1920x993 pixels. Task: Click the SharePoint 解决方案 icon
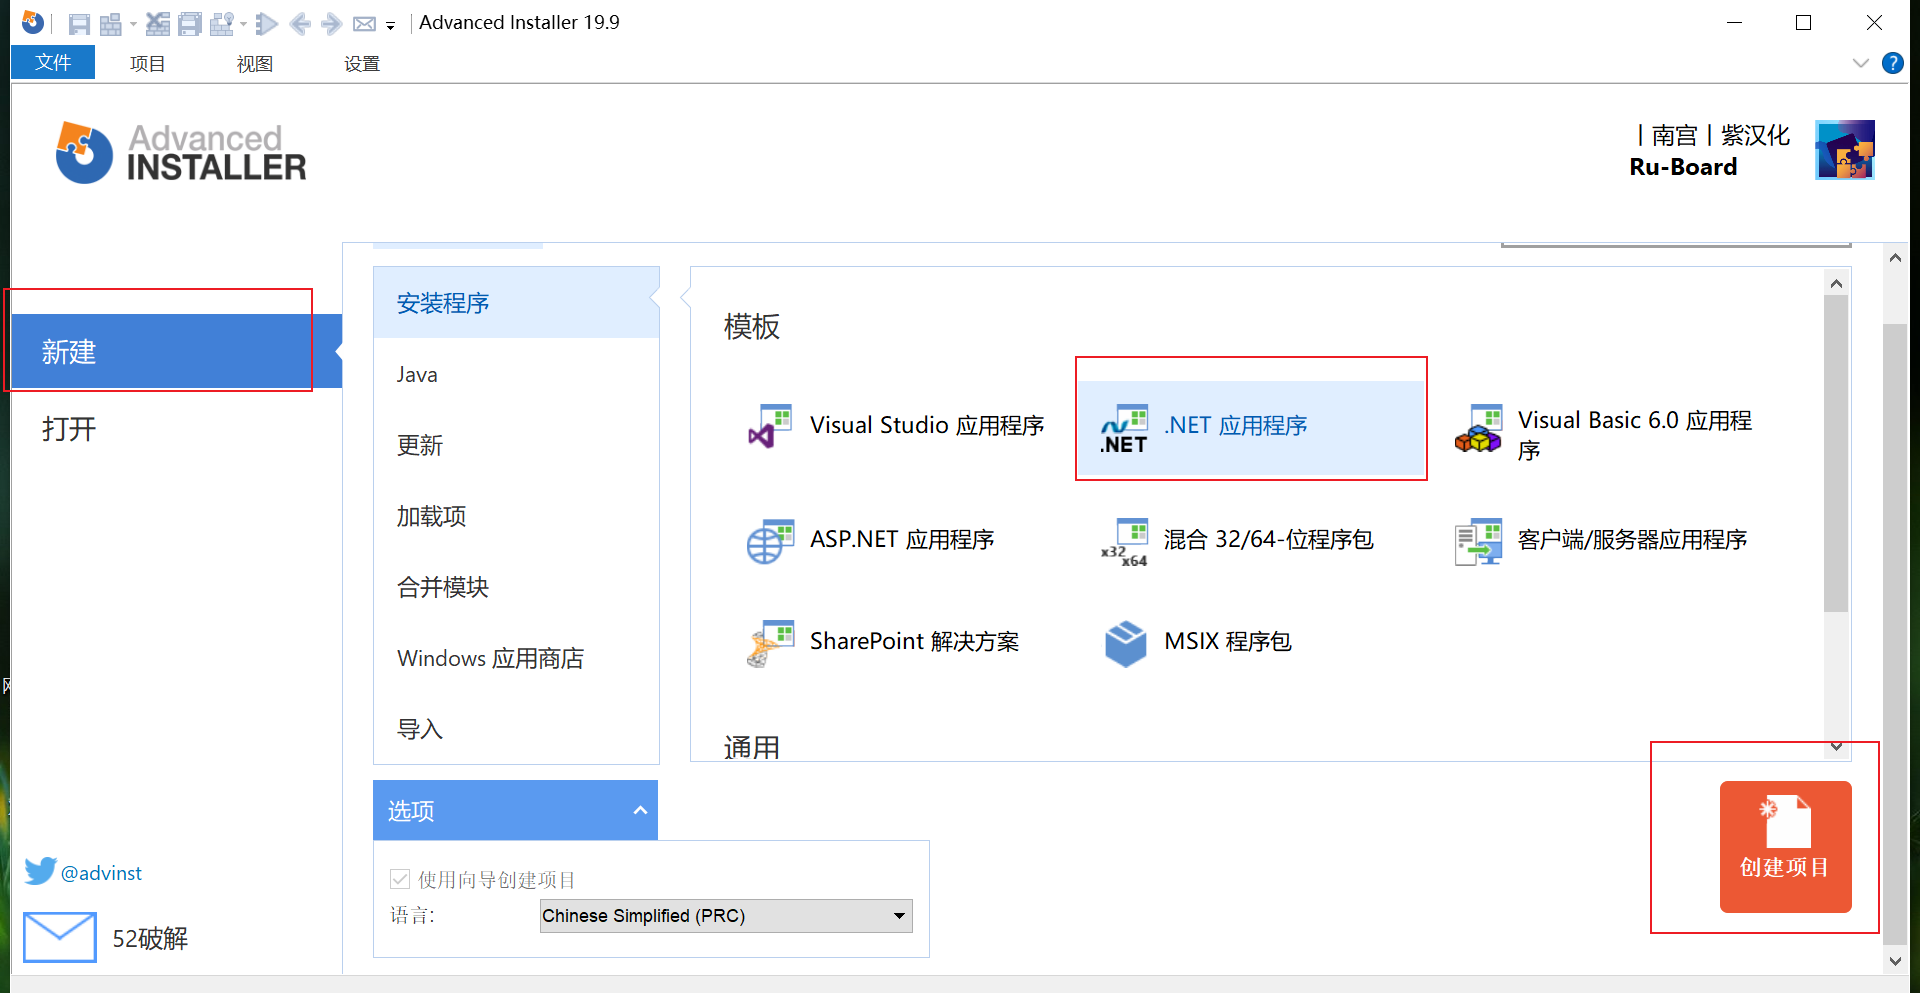[770, 643]
